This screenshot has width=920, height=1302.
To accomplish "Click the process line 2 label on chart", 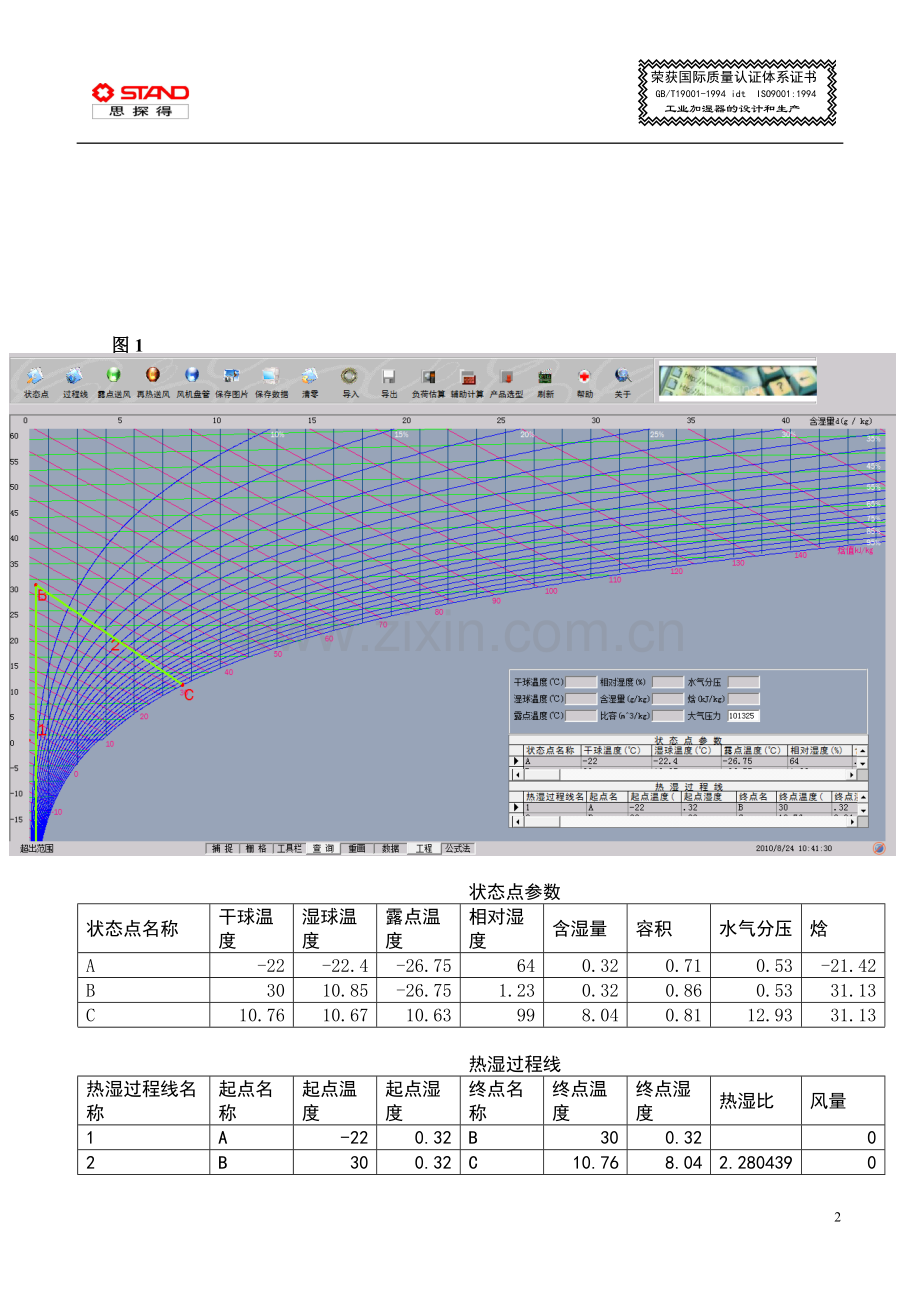I will (115, 647).
